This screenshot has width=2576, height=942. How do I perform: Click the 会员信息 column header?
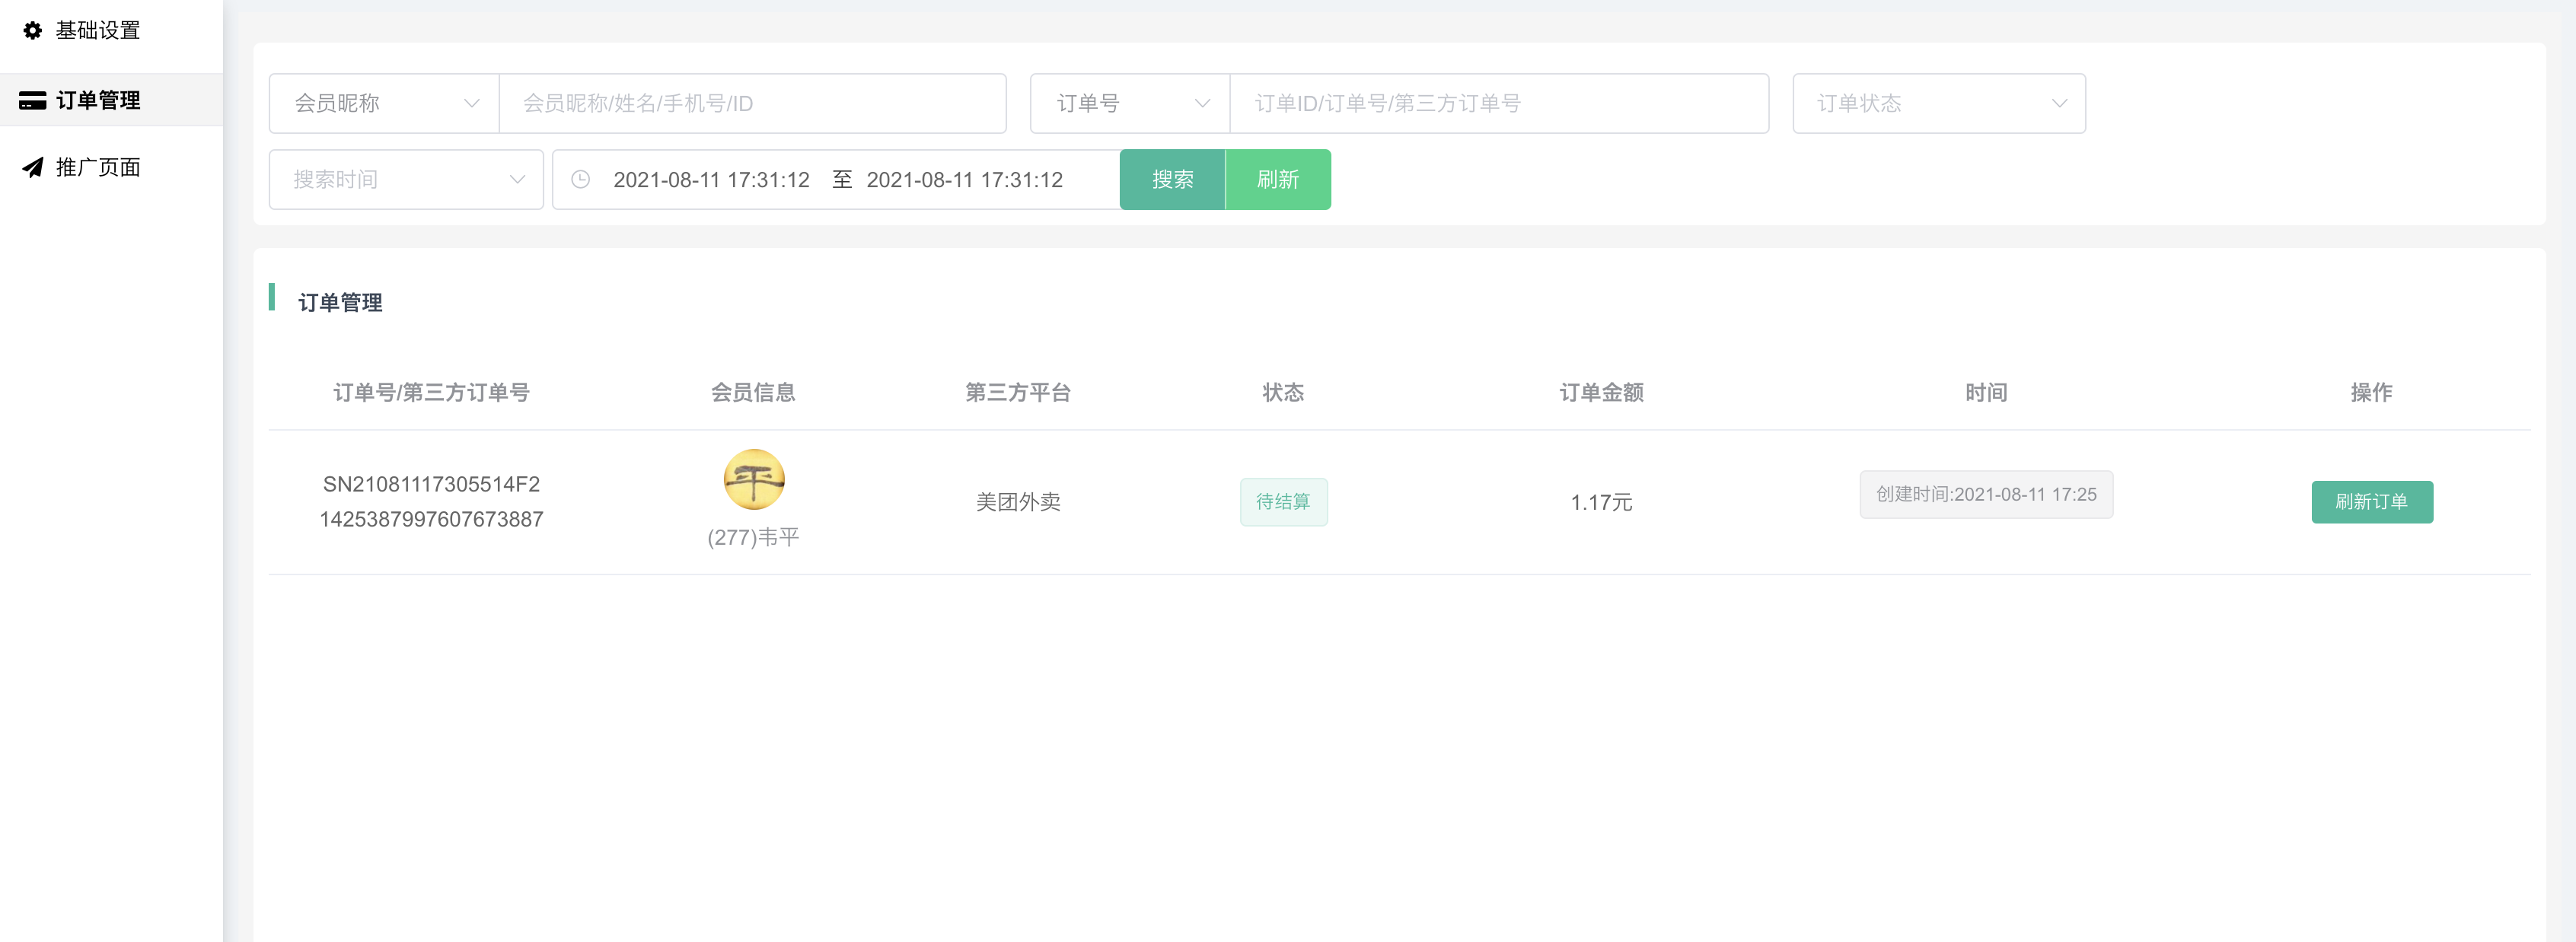point(753,392)
